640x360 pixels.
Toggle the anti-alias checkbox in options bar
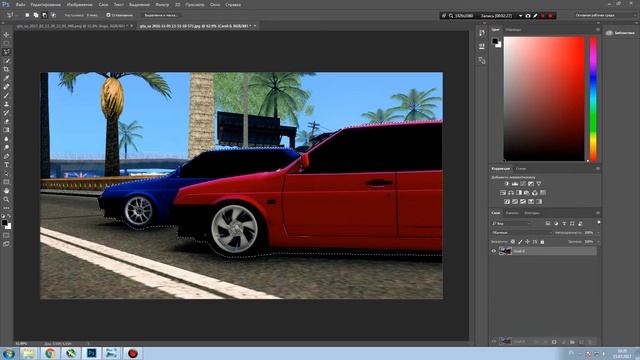108,15
